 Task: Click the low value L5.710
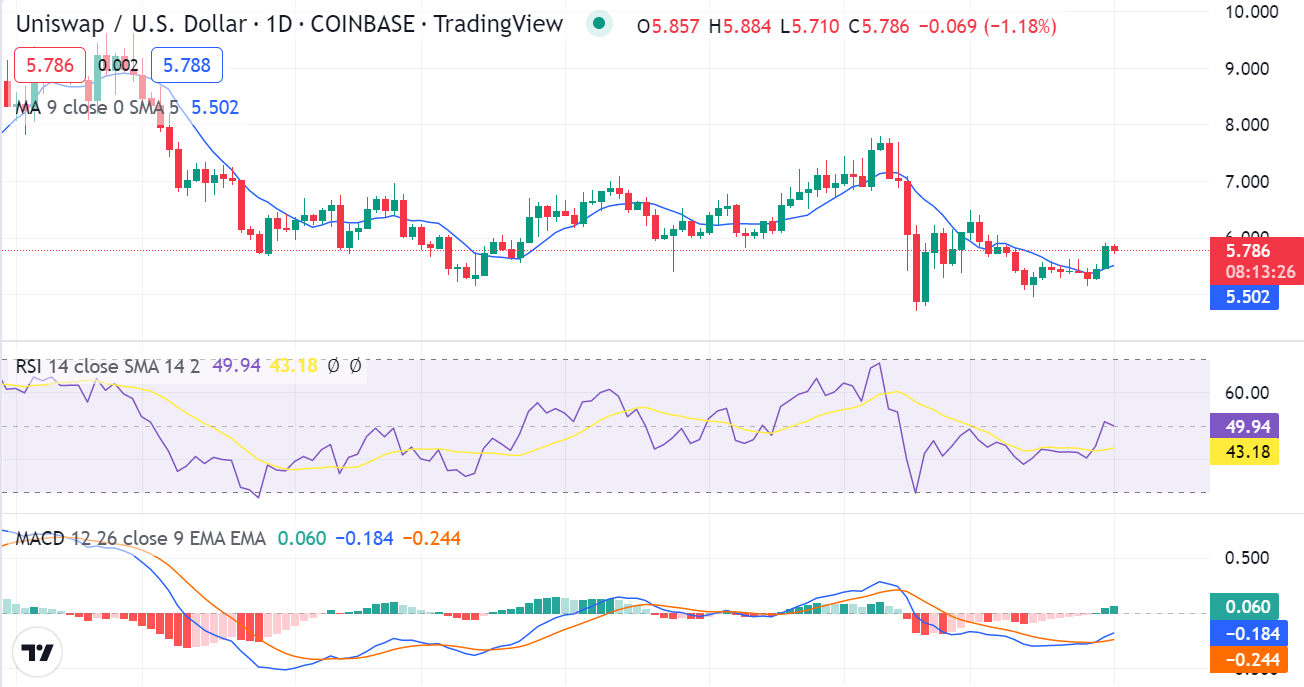[810, 27]
